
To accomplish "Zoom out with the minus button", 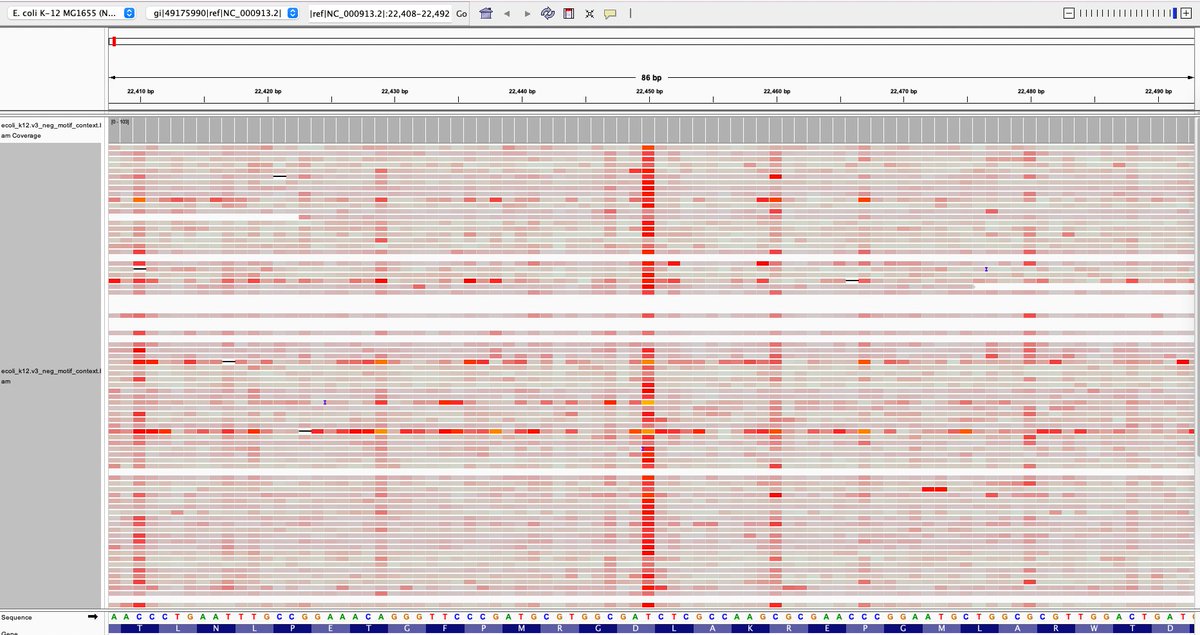I will pyautogui.click(x=1069, y=13).
